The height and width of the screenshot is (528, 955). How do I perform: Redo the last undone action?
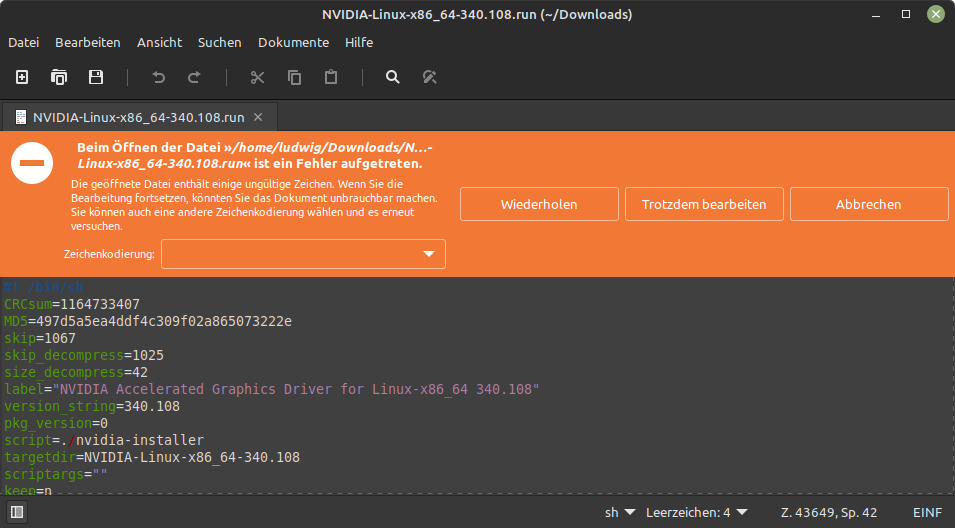194,77
